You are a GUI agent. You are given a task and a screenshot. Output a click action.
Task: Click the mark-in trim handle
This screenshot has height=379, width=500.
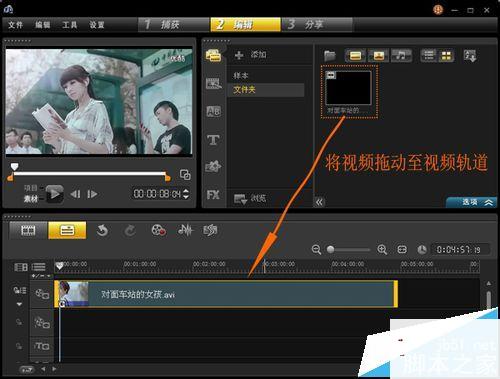pyautogui.click(x=10, y=177)
